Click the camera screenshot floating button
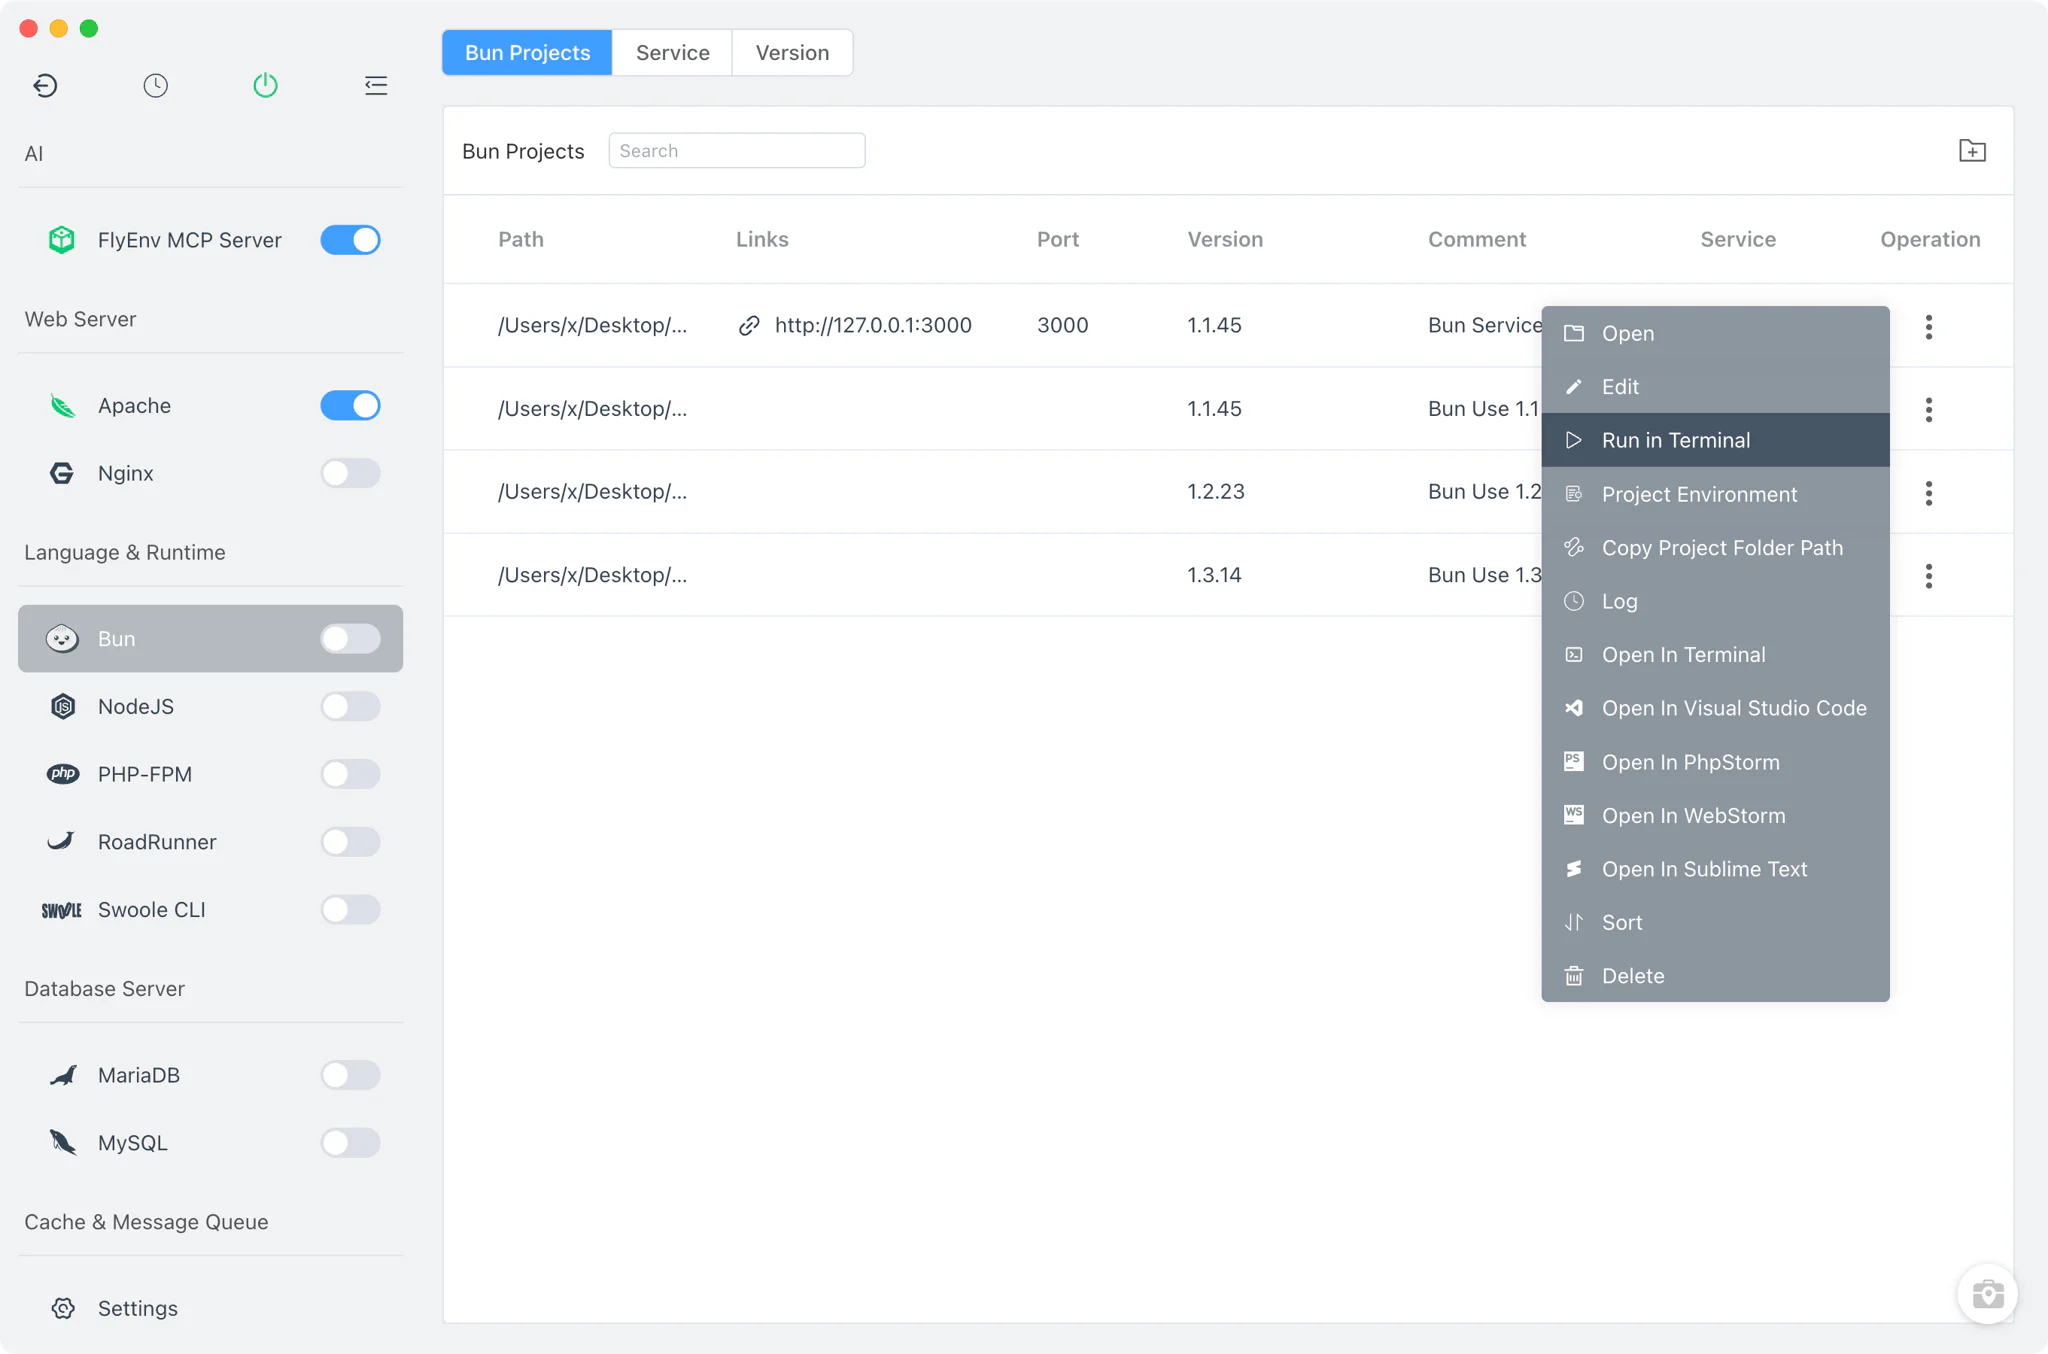The width and height of the screenshot is (2048, 1354). click(1987, 1294)
